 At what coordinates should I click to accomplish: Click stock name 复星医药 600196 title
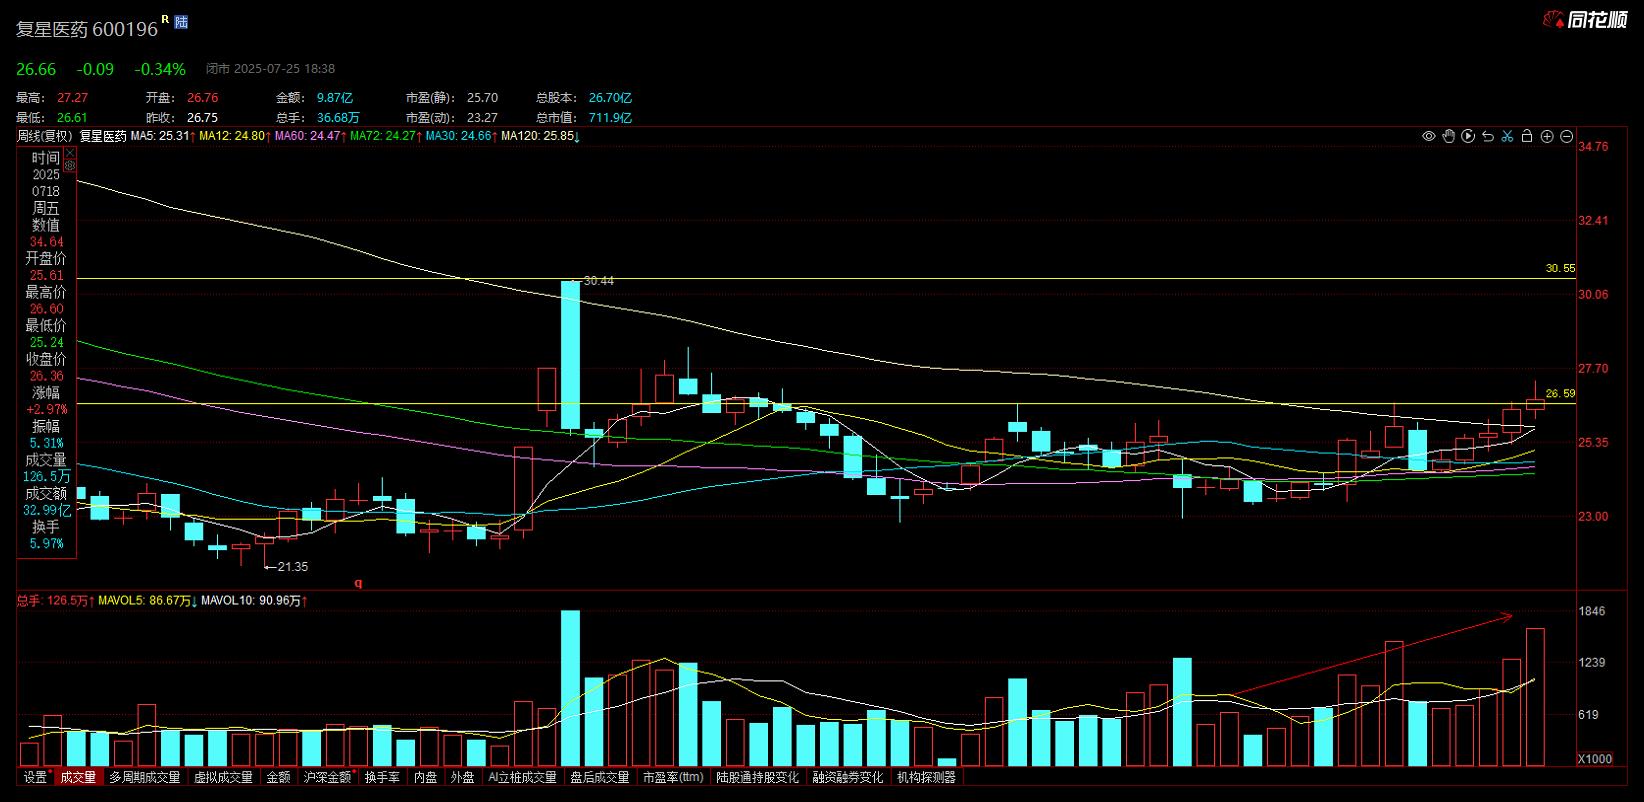coord(87,29)
